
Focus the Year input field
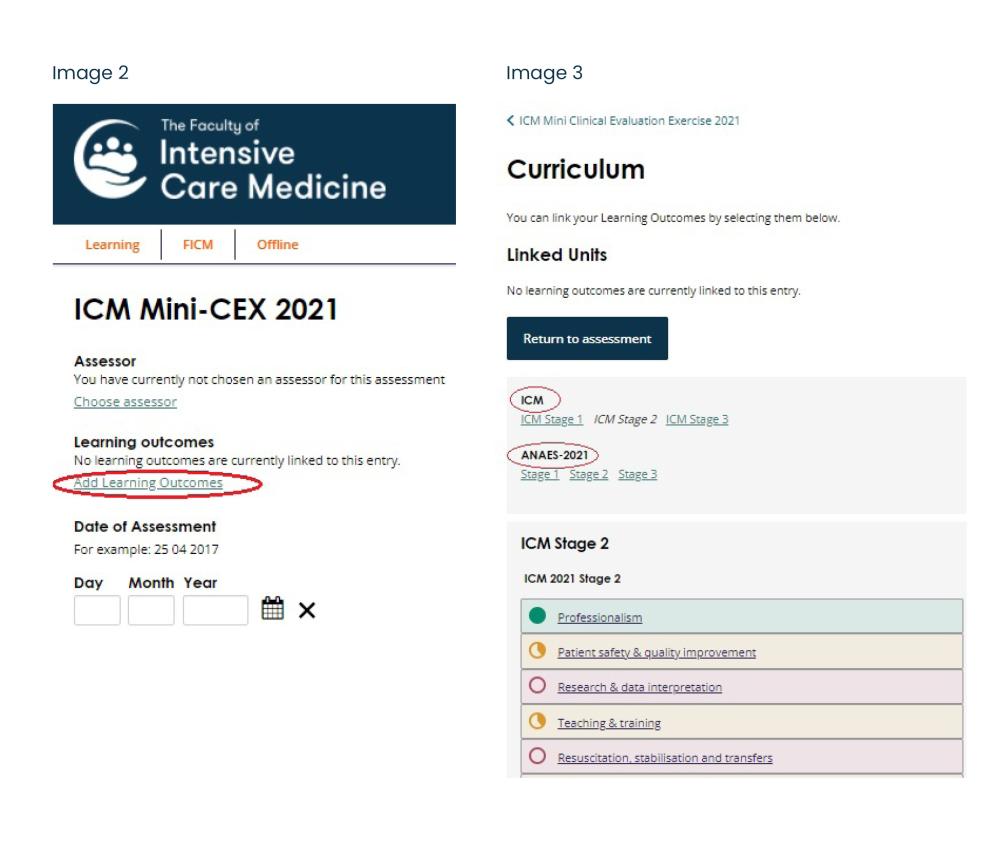(216, 611)
